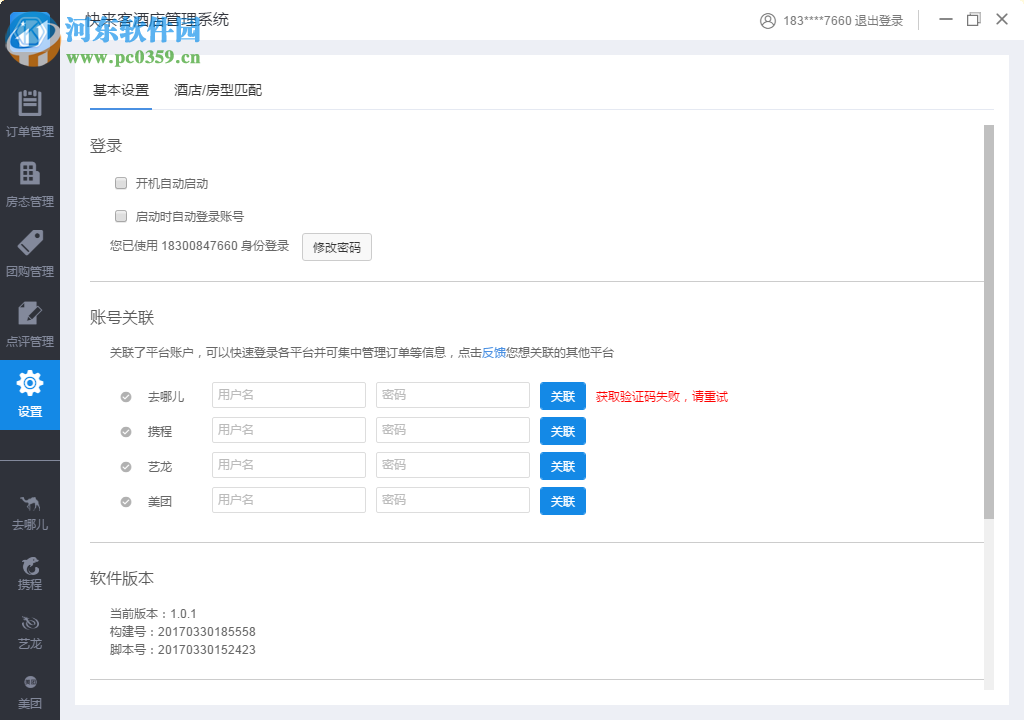The width and height of the screenshot is (1024, 720).
Task: Open the 美团 Meituan platform panel
Action: coord(30,693)
